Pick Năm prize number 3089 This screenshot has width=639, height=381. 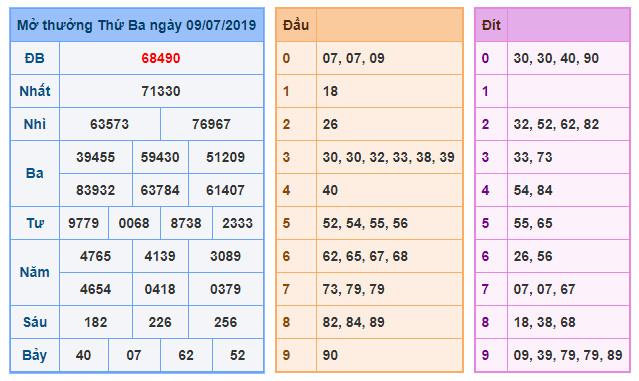[x=225, y=256]
